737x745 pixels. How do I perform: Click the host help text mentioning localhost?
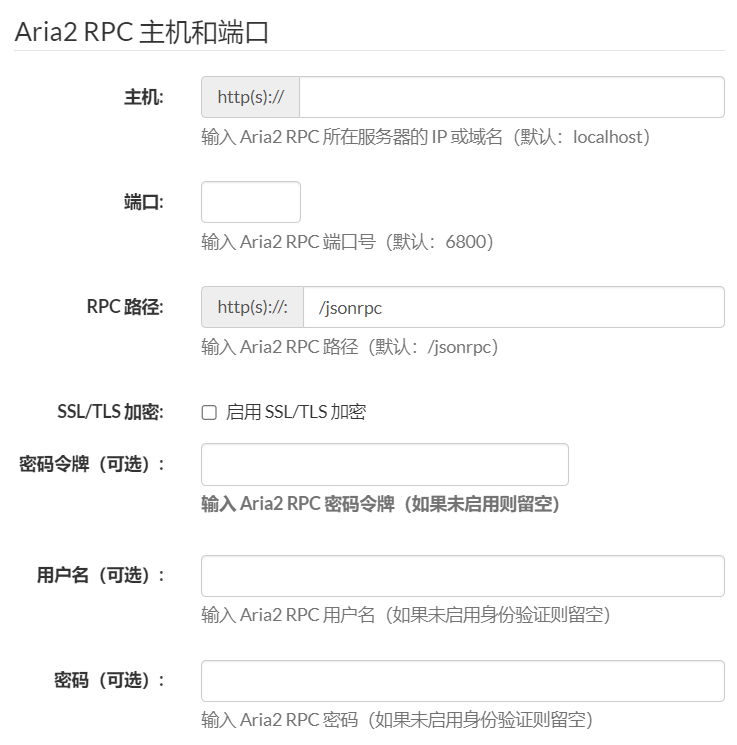pyautogui.click(x=425, y=137)
